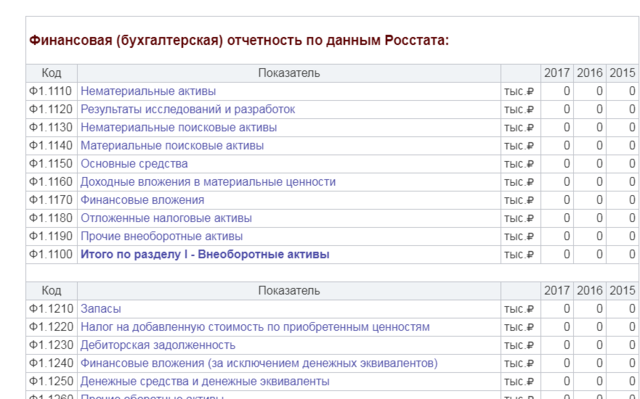Select code cell Ф1.1250
The height and width of the screenshot is (399, 640).
click(x=51, y=381)
